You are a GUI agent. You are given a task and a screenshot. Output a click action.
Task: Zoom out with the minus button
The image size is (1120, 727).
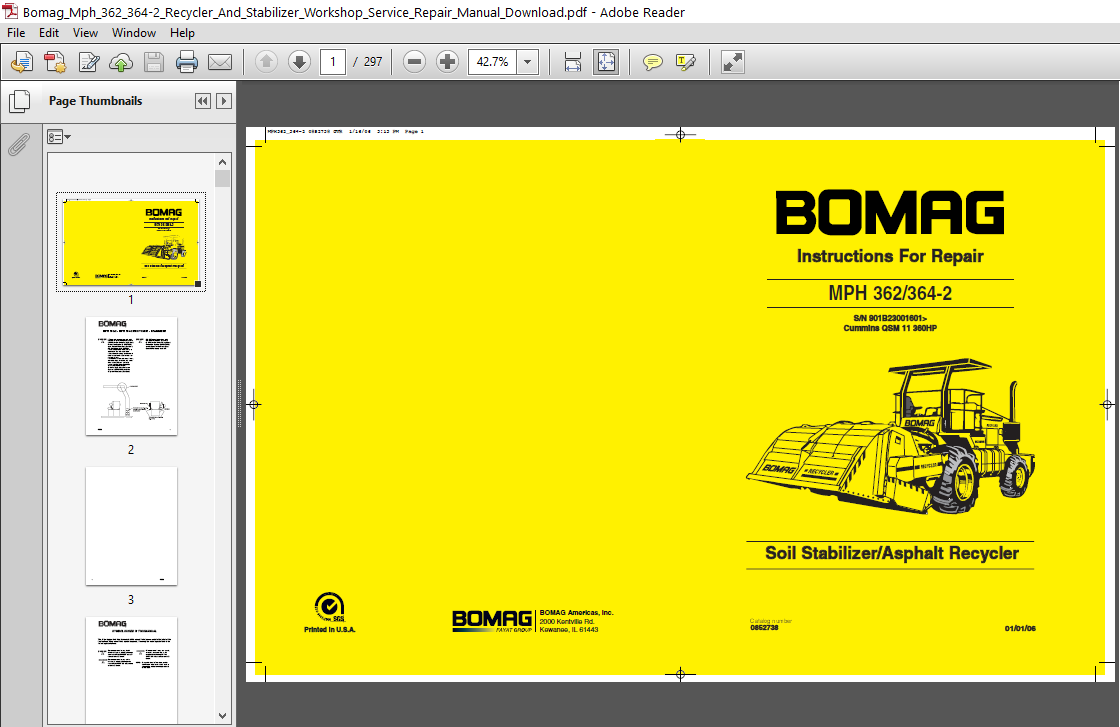click(x=414, y=62)
